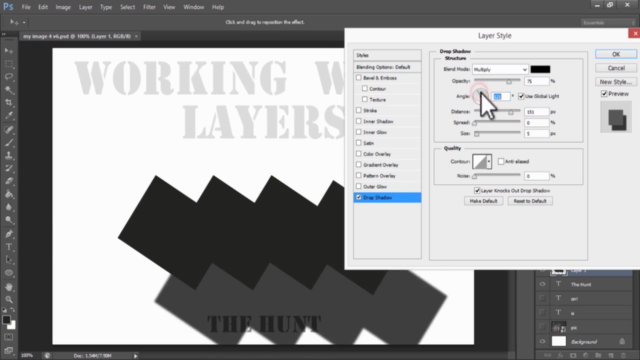Open the Contour picker dropdown arrow
The image size is (640, 360).
(489, 162)
